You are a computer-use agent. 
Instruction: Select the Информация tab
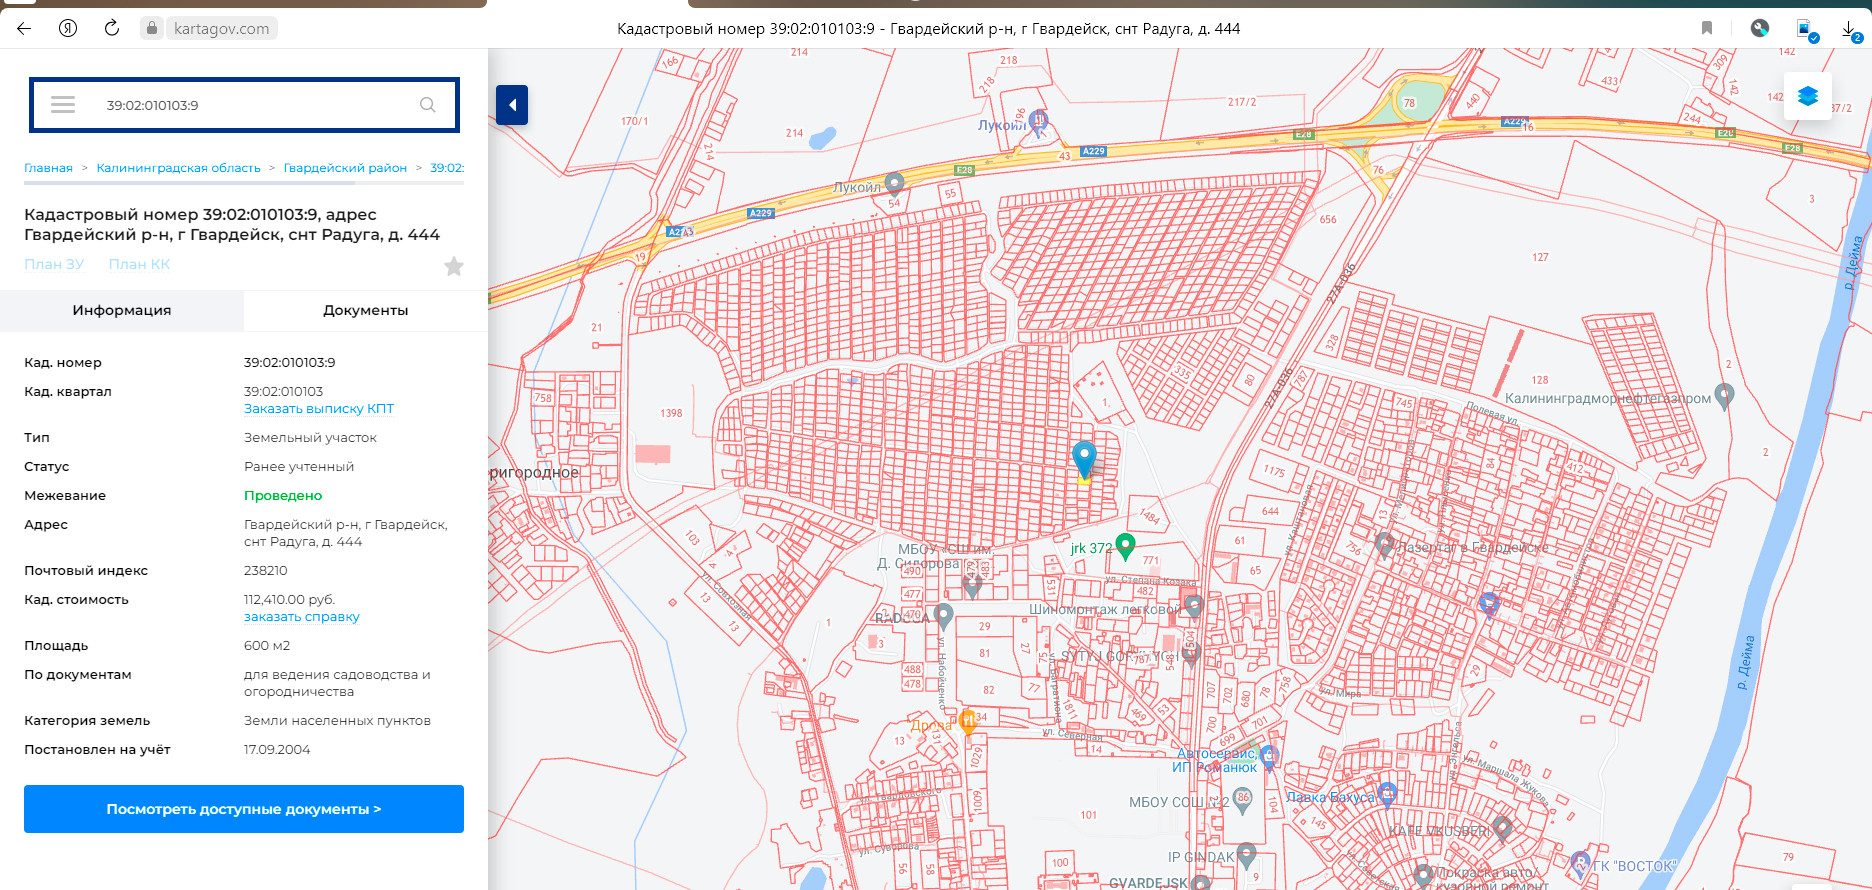coord(122,310)
